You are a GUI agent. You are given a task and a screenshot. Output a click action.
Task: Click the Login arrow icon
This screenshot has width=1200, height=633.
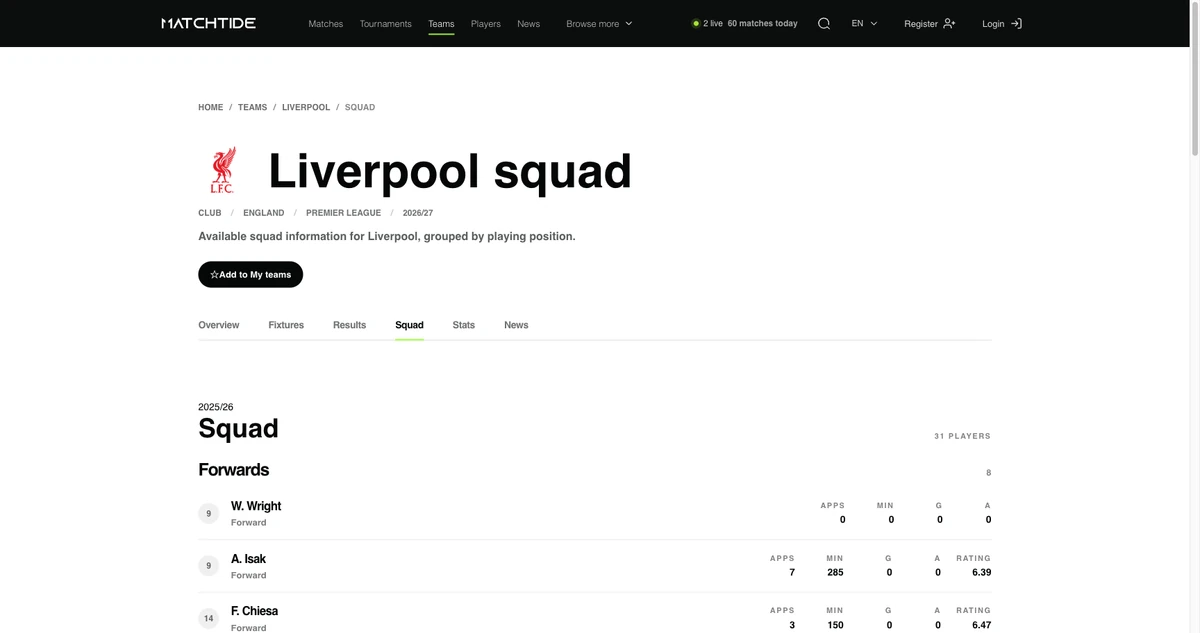point(1016,23)
